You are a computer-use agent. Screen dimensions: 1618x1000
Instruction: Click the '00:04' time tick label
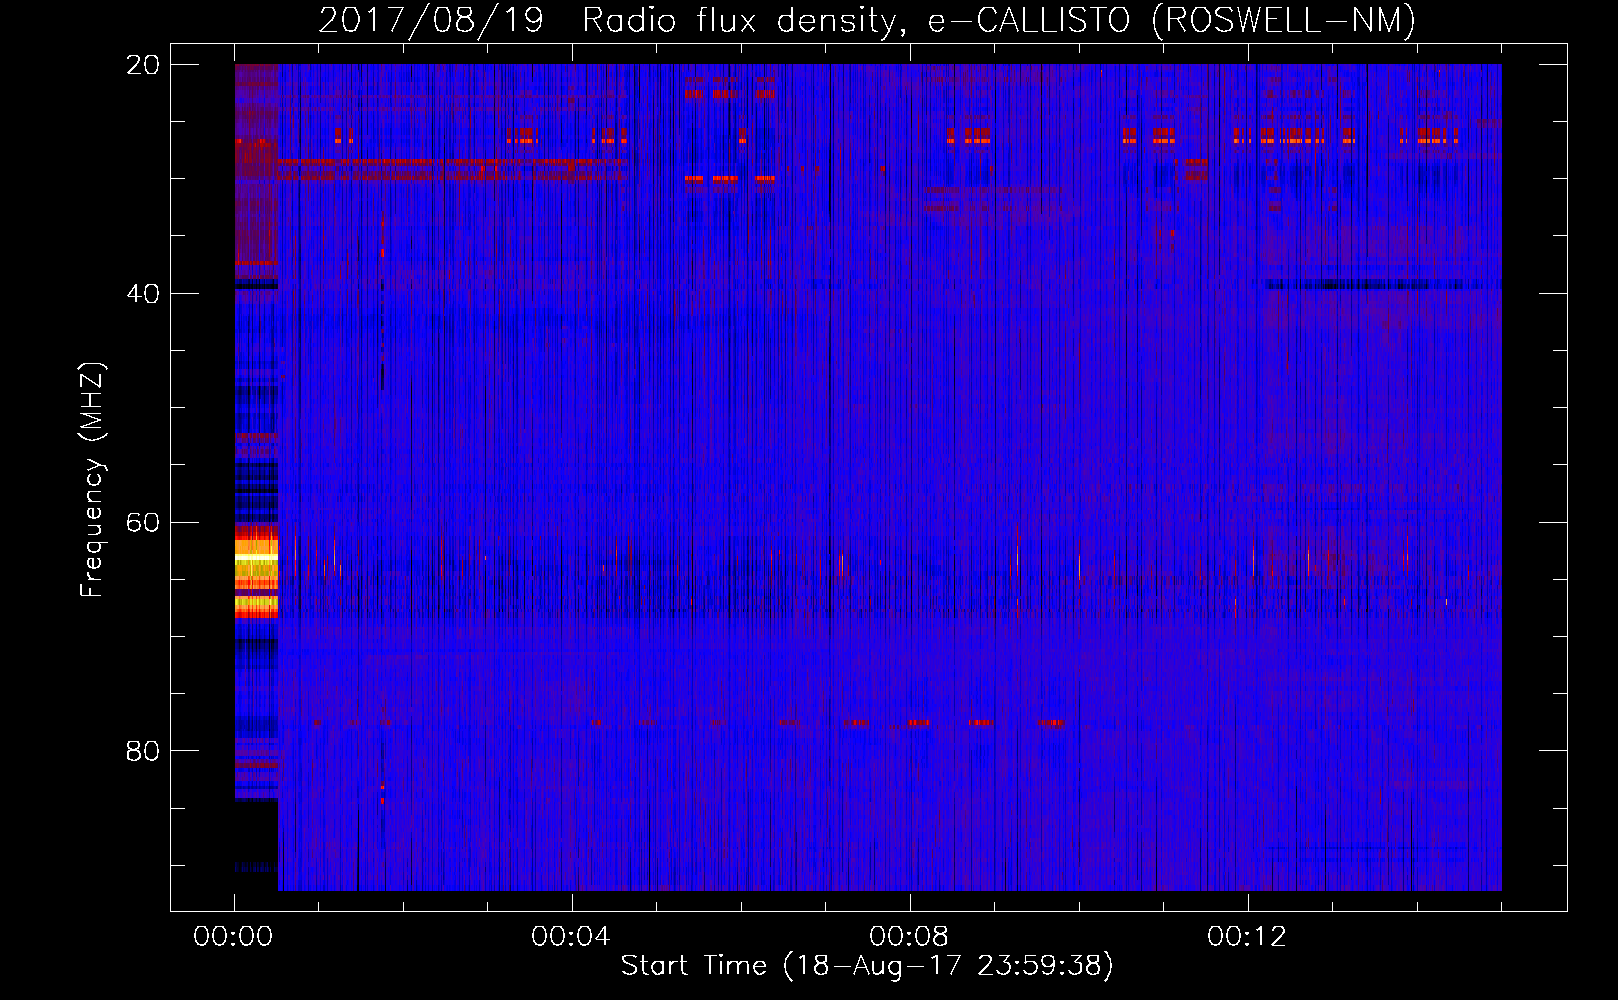coord(571,937)
